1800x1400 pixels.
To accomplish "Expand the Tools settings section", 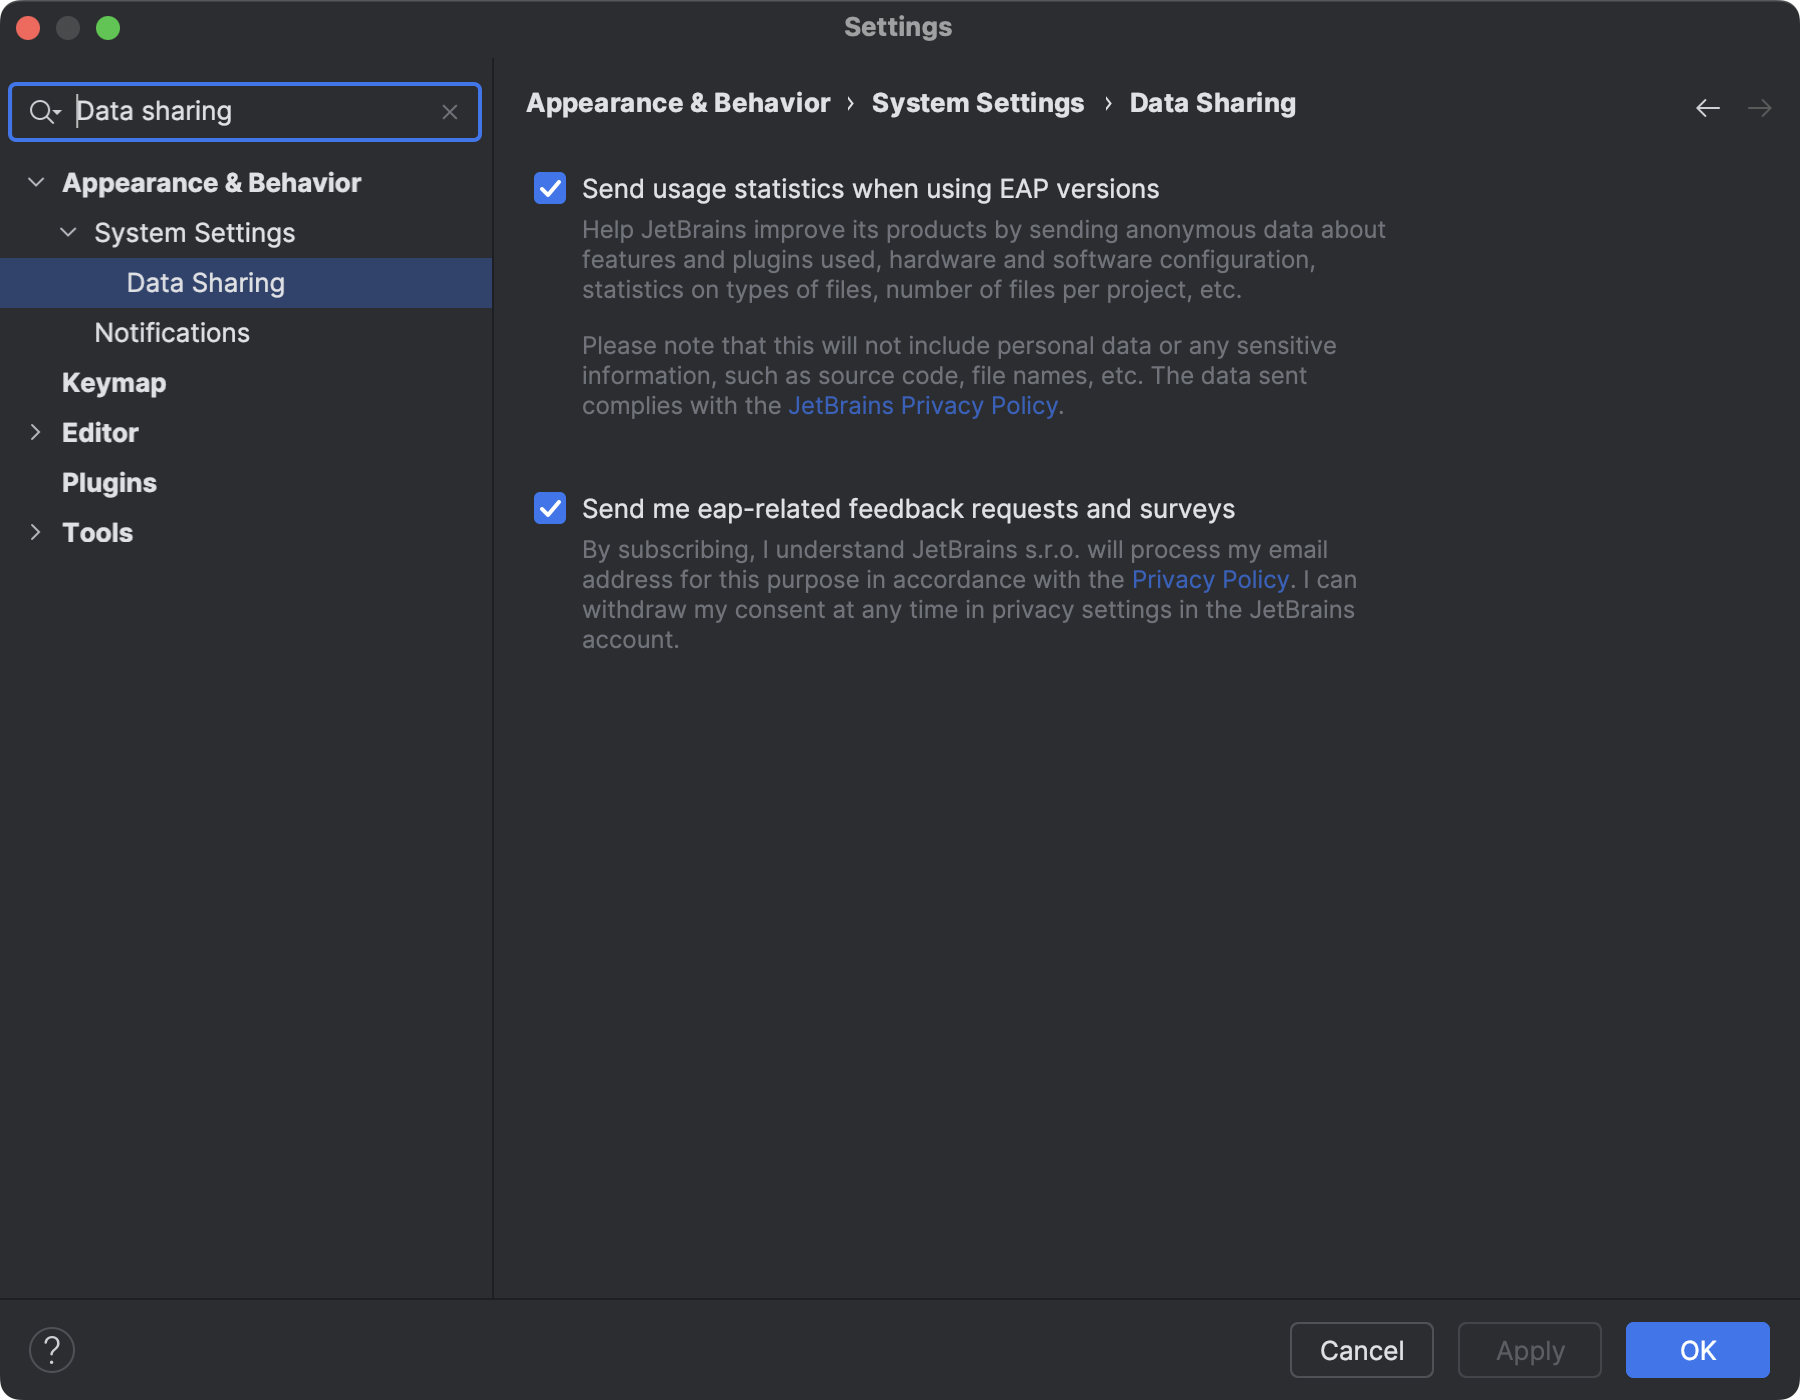I will point(35,532).
